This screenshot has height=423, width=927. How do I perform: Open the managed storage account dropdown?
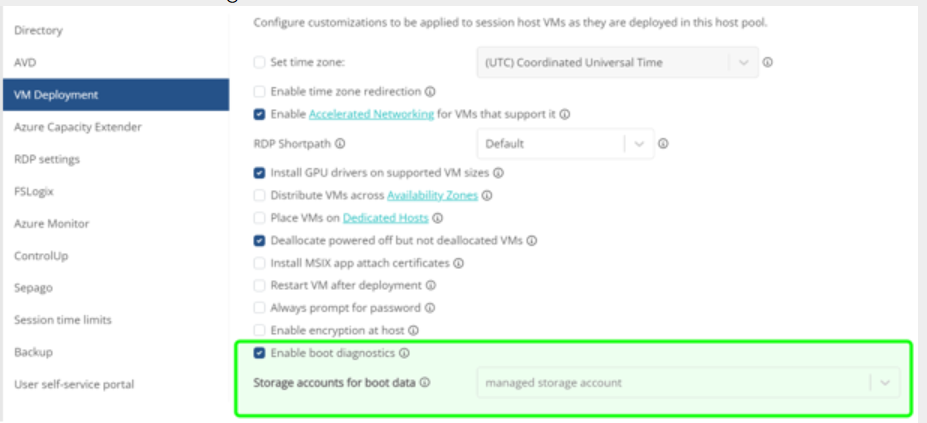(x=688, y=382)
